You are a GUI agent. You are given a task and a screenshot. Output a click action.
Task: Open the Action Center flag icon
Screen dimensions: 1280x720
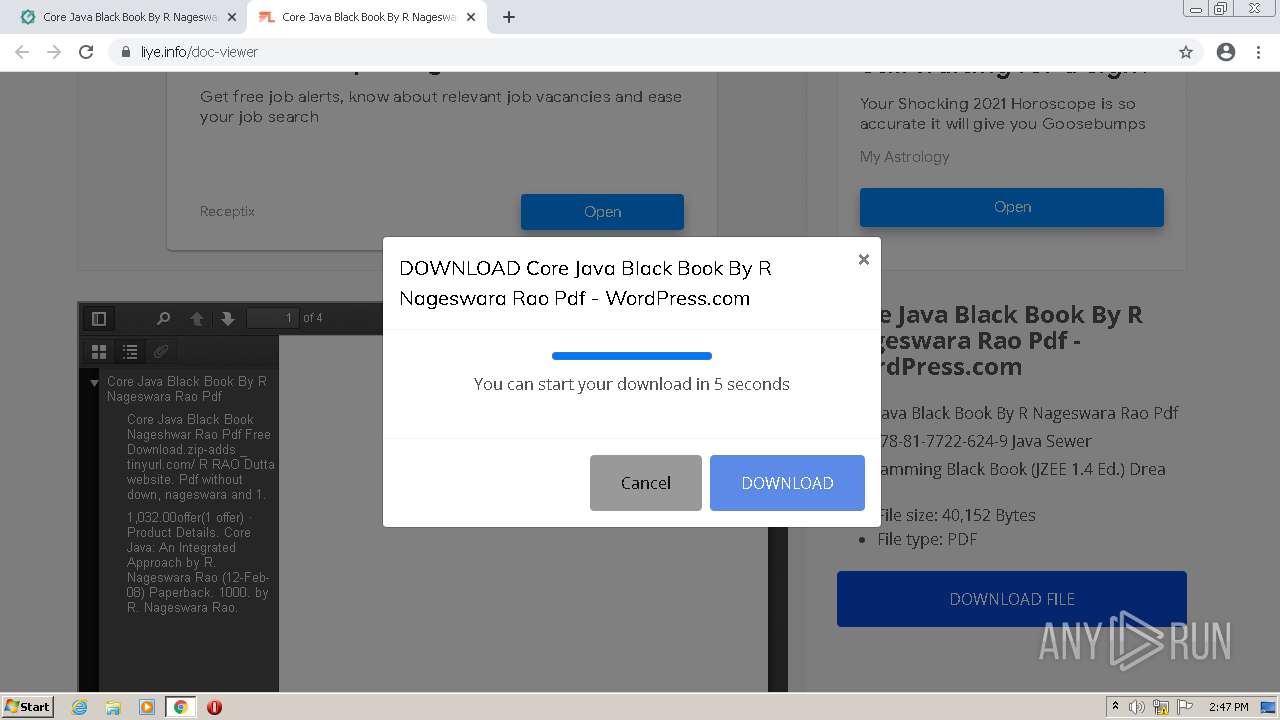[1183, 707]
